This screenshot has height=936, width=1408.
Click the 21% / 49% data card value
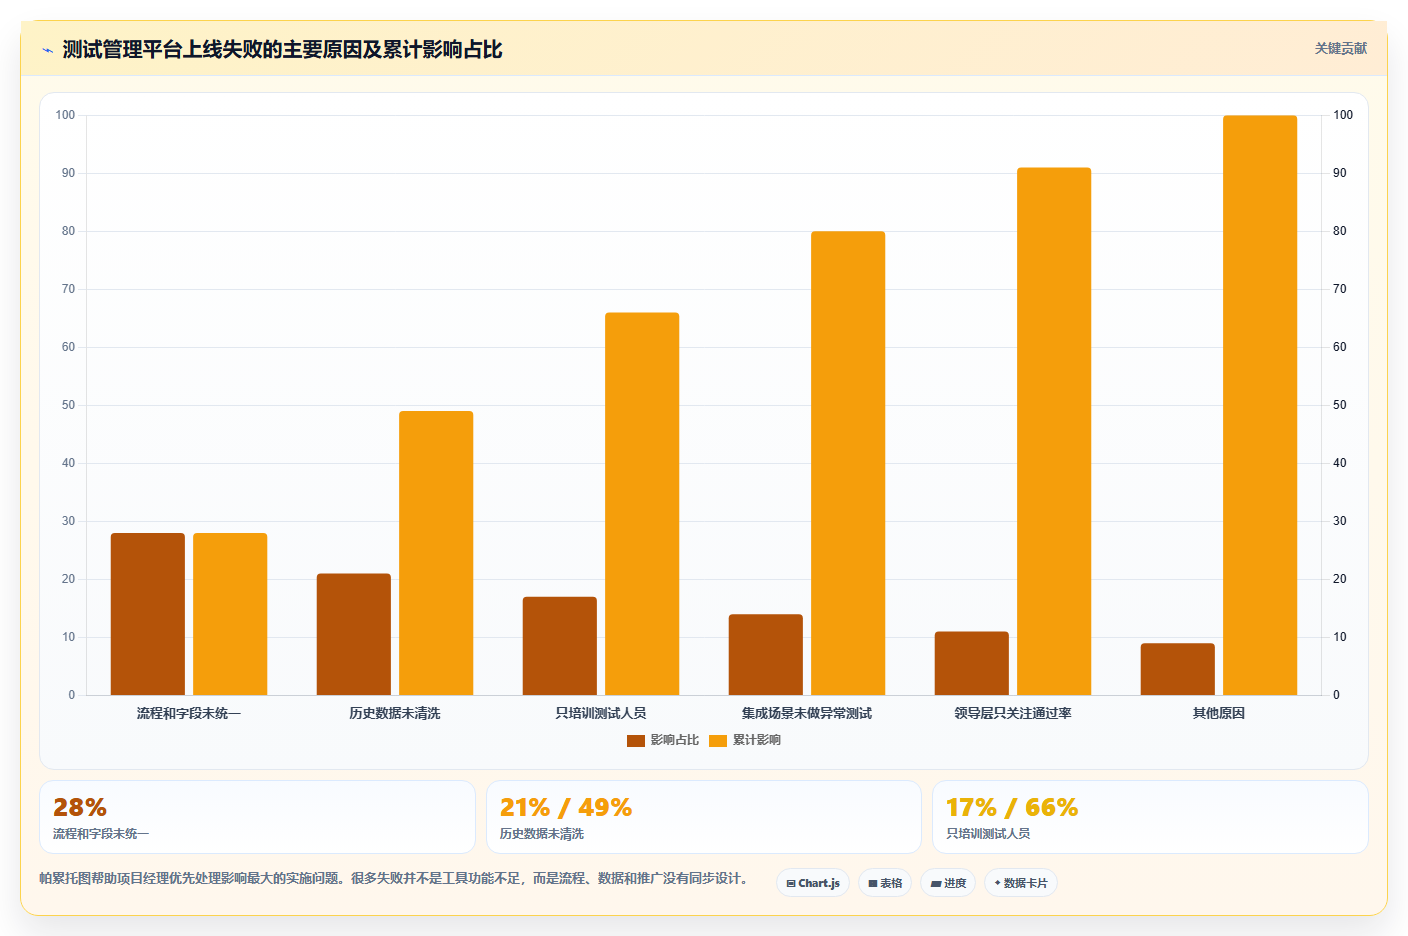(566, 807)
